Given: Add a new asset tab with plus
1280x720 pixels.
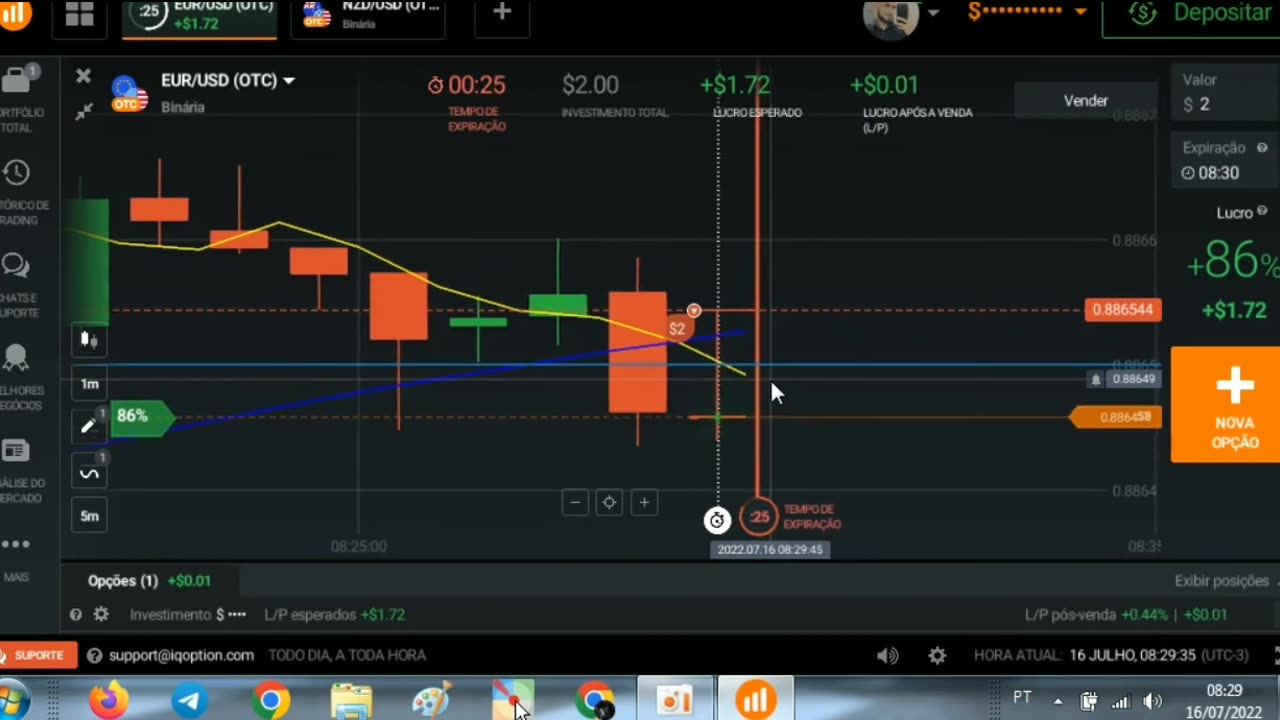Looking at the screenshot, I should 502,12.
